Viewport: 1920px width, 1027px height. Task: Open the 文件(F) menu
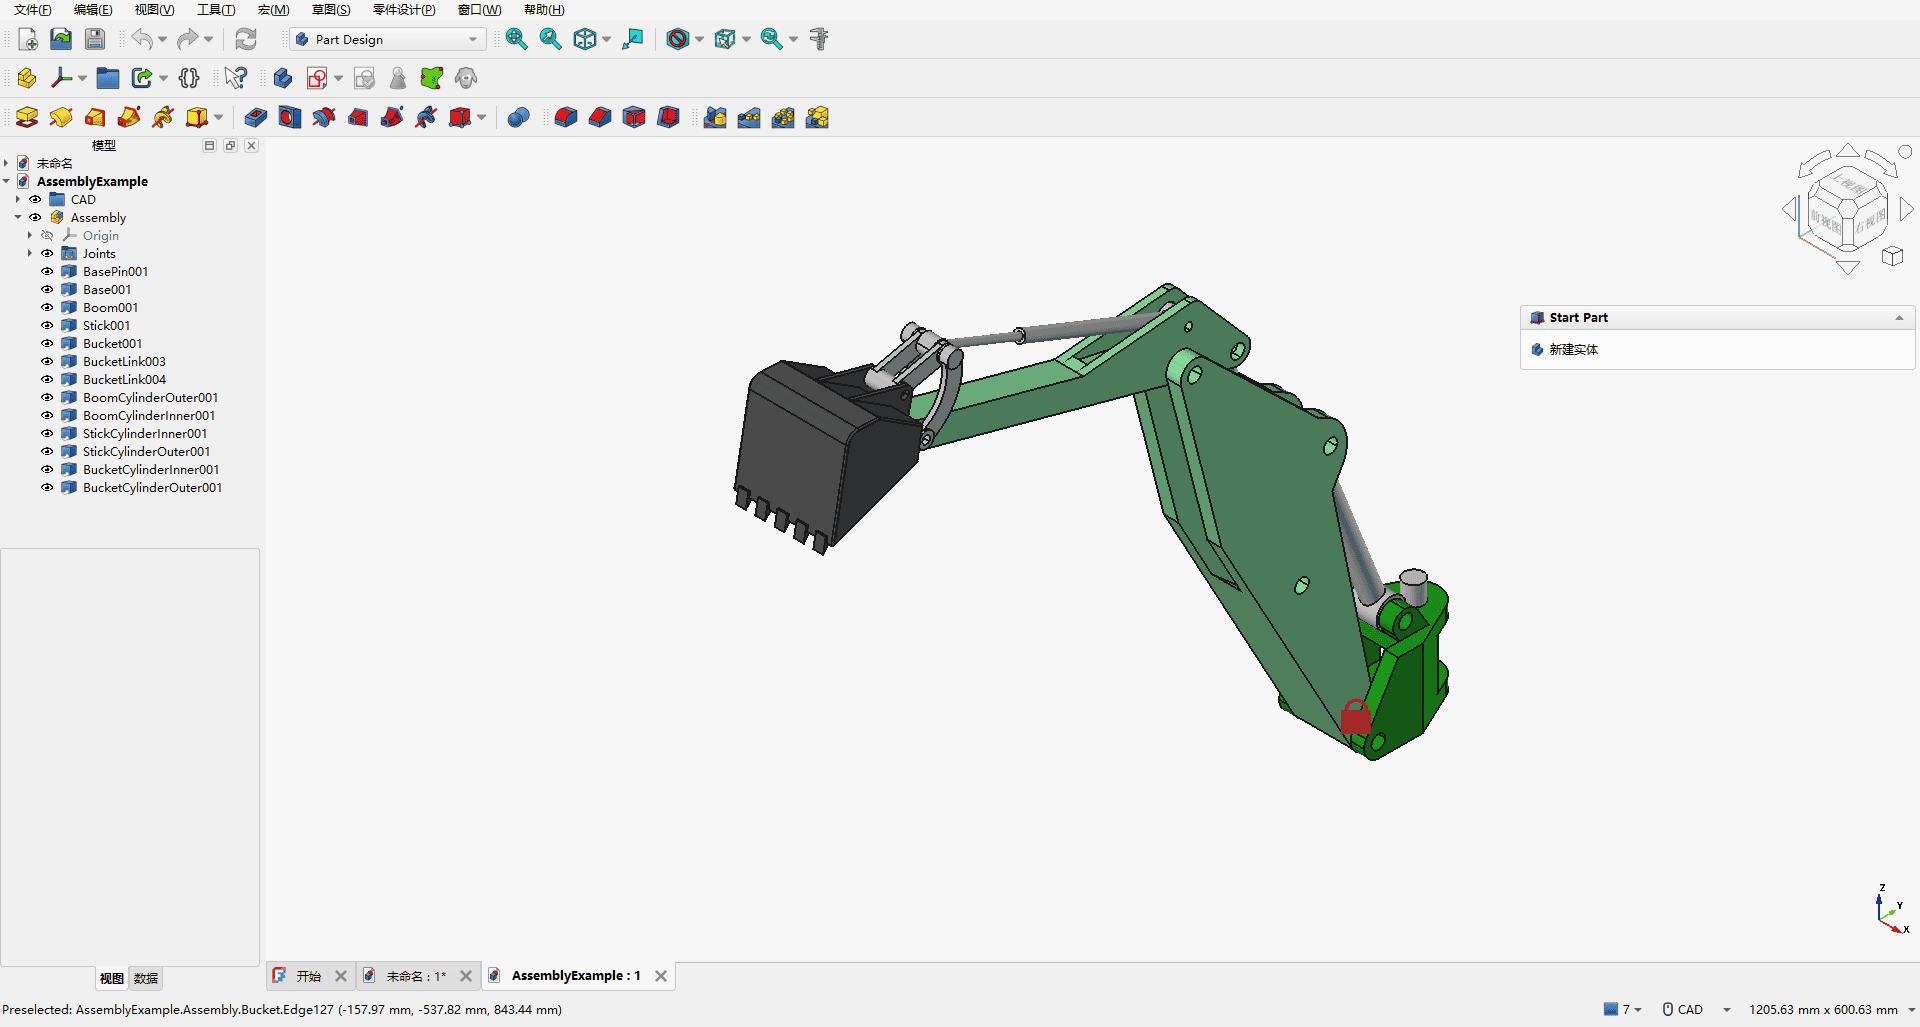point(32,10)
